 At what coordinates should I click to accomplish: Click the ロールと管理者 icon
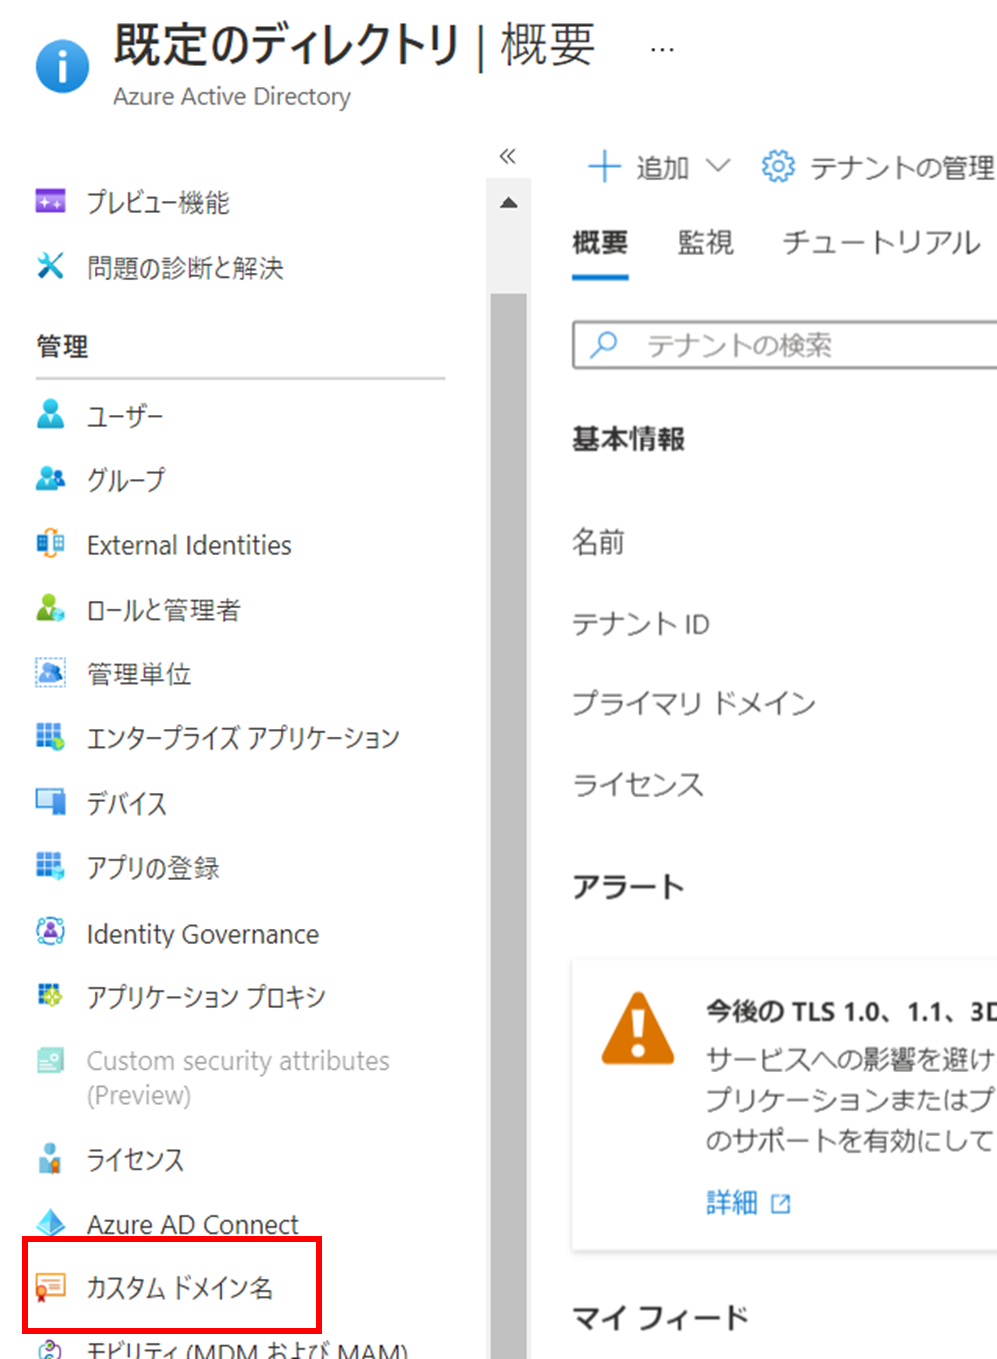(x=50, y=608)
